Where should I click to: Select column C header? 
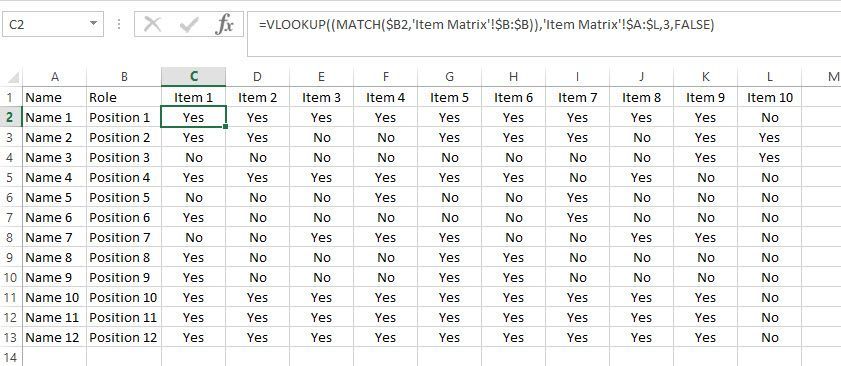click(193, 77)
